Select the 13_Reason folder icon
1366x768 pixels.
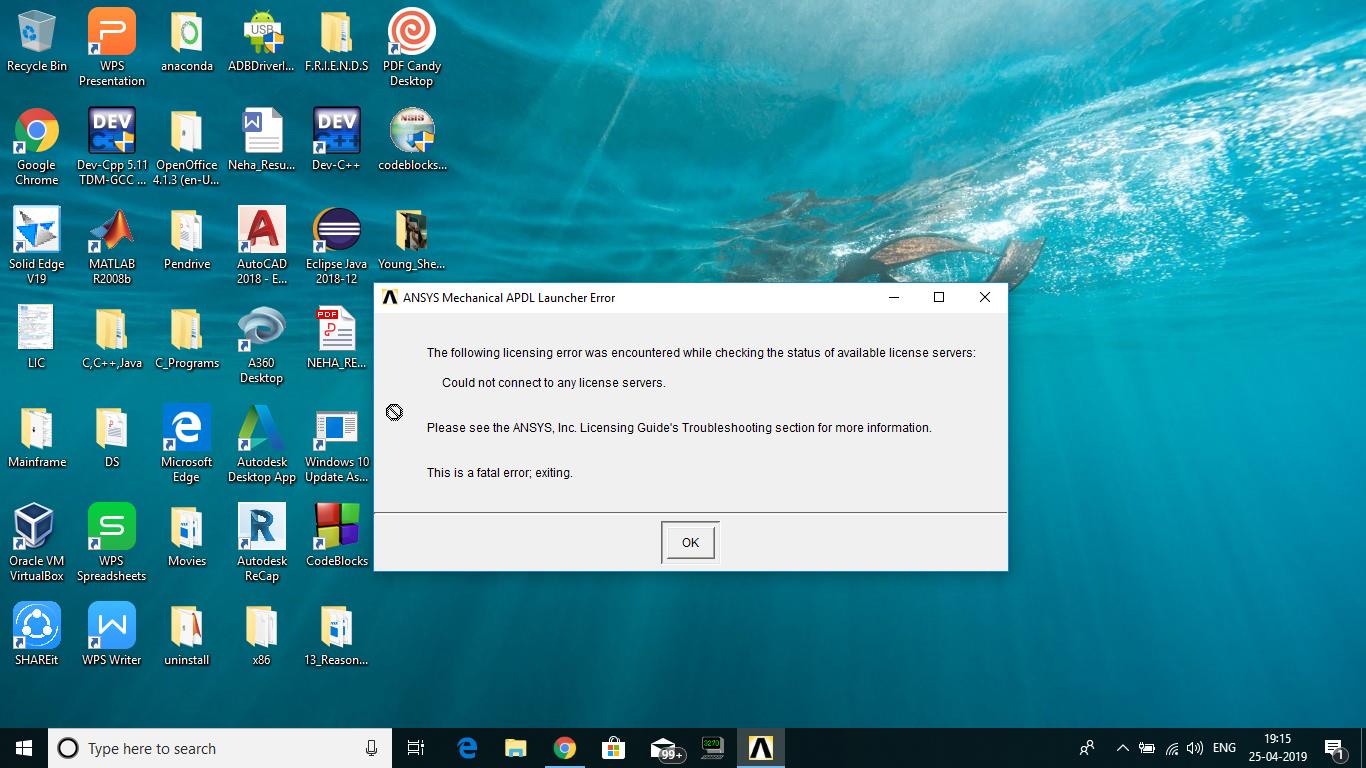coord(337,635)
